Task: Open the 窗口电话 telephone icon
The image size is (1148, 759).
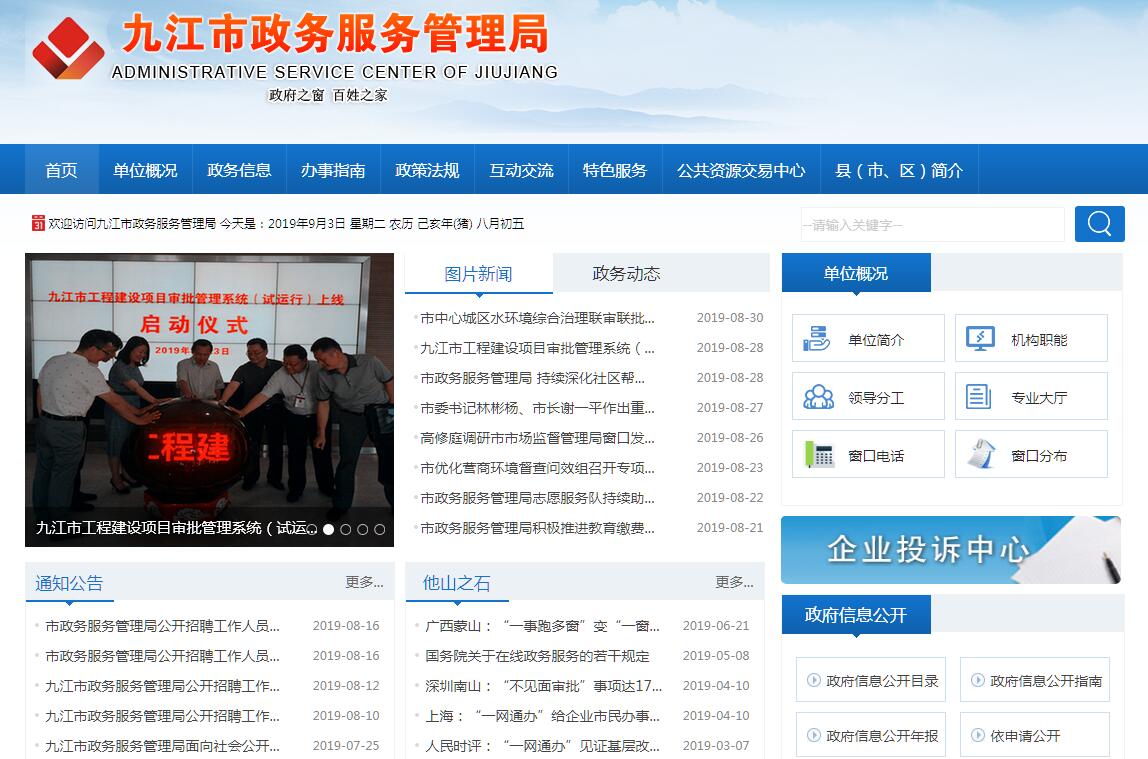Action: [819, 455]
